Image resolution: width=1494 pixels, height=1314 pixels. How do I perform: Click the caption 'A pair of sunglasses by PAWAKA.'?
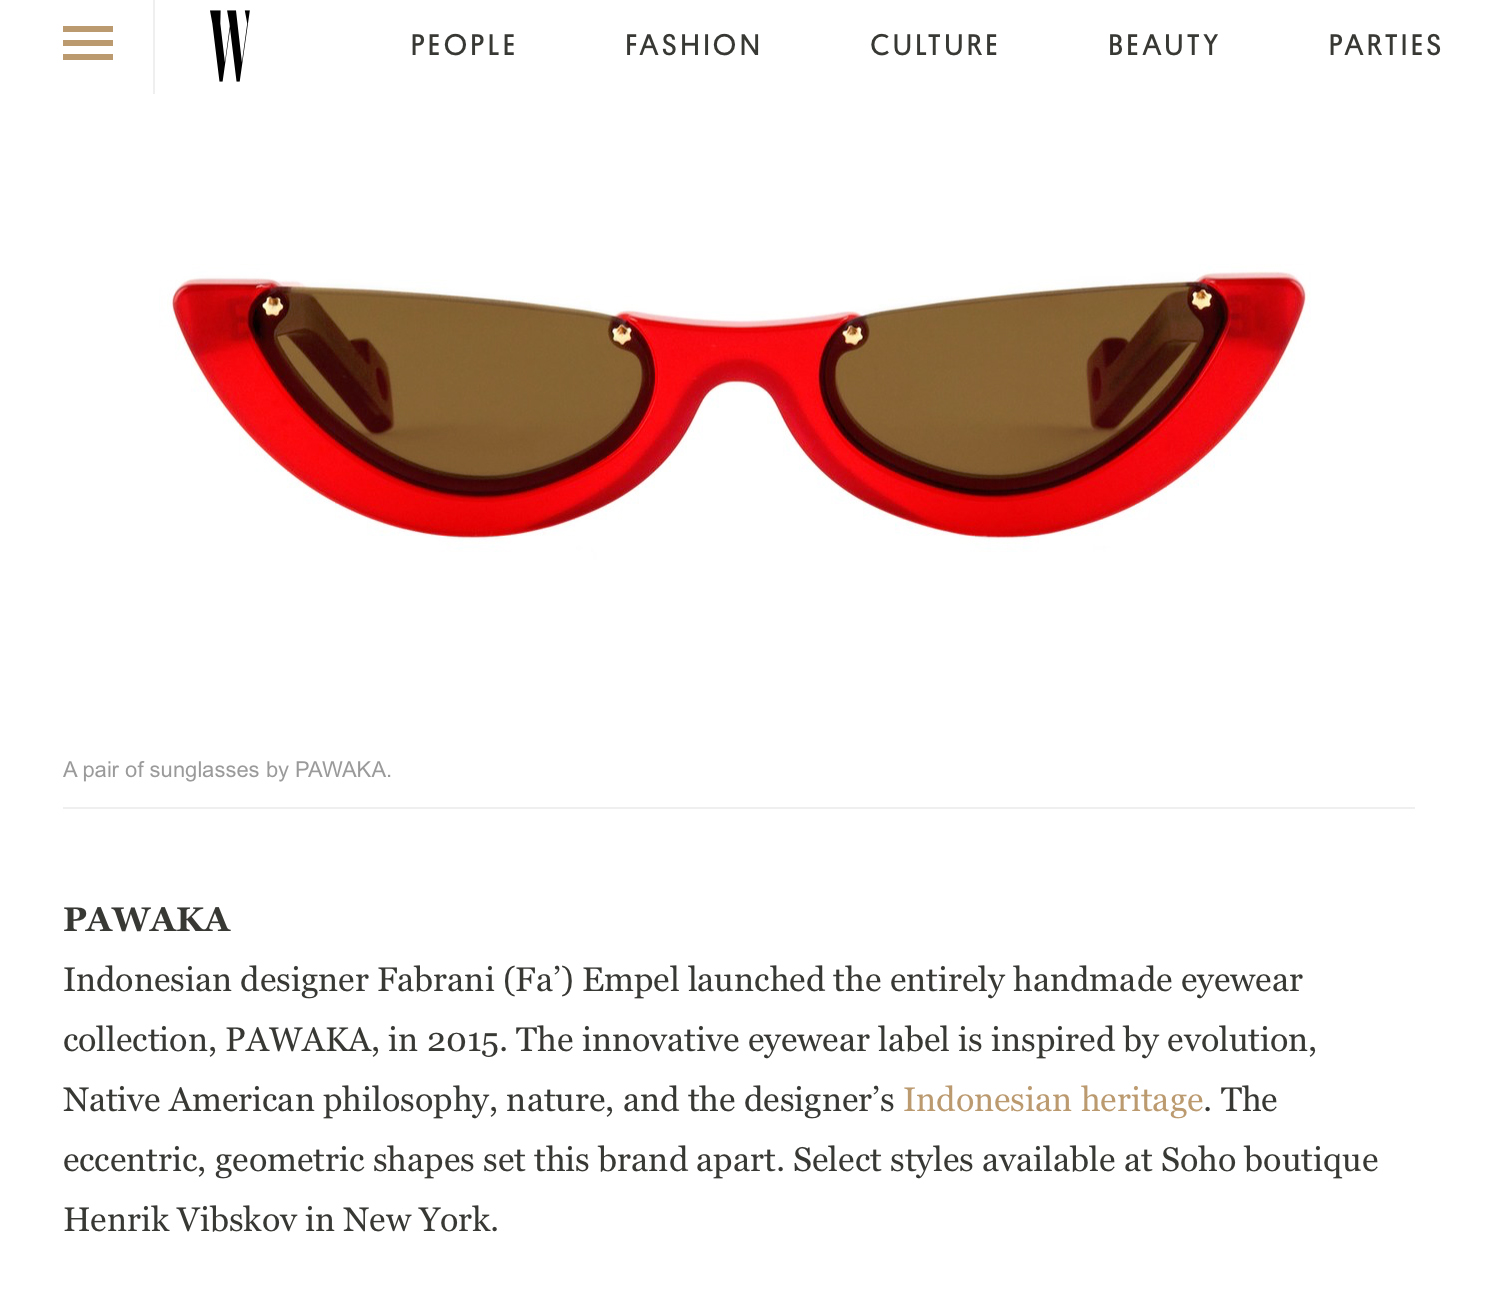click(227, 770)
